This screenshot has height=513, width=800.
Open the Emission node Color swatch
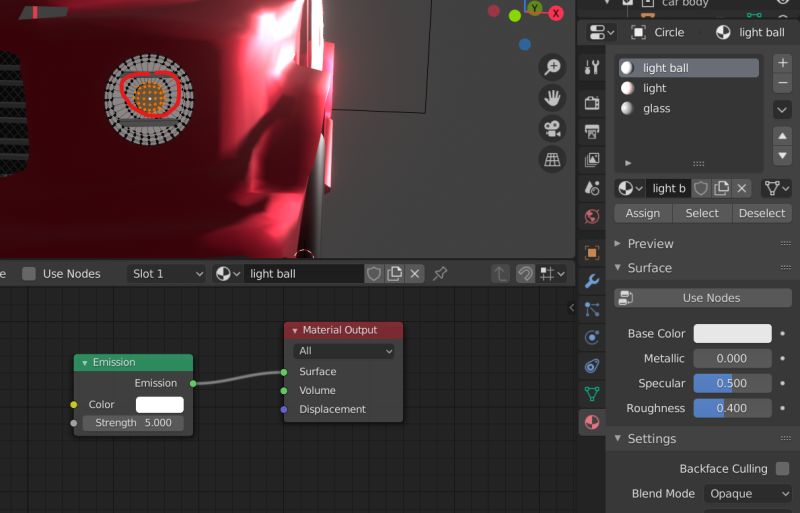tap(160, 405)
